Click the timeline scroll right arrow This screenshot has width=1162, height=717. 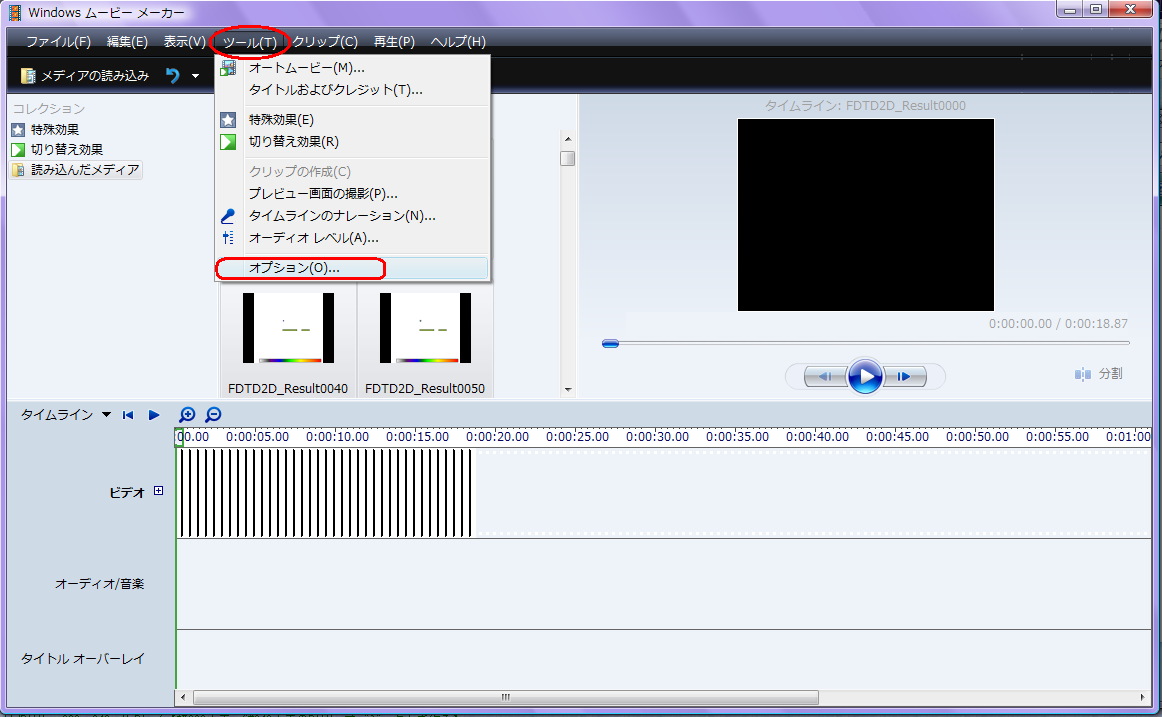point(1143,697)
